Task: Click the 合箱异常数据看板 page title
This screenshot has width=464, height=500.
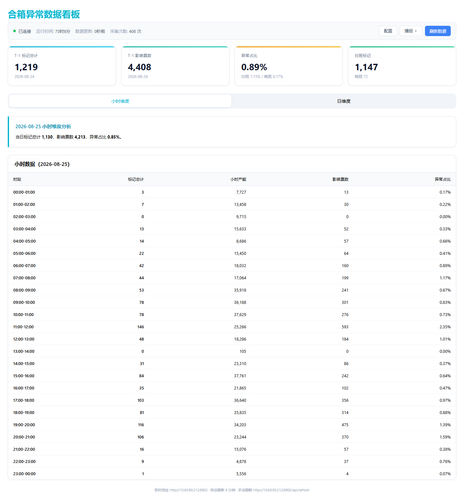Action: coord(44,14)
